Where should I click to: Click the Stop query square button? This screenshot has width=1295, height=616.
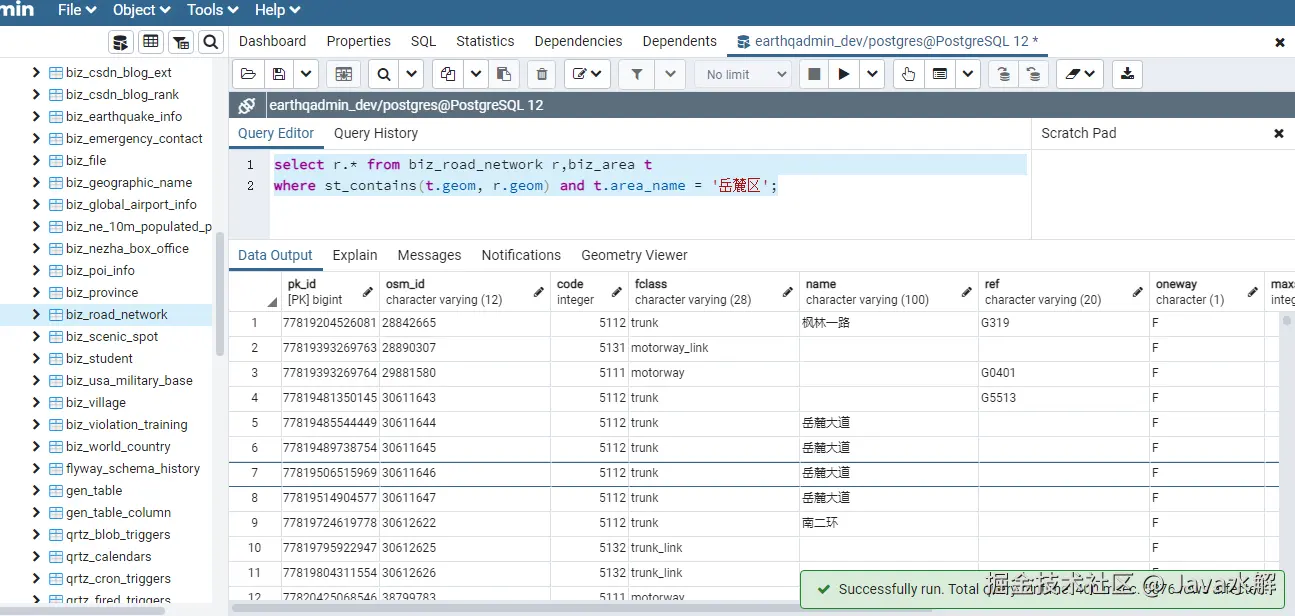tap(814, 74)
